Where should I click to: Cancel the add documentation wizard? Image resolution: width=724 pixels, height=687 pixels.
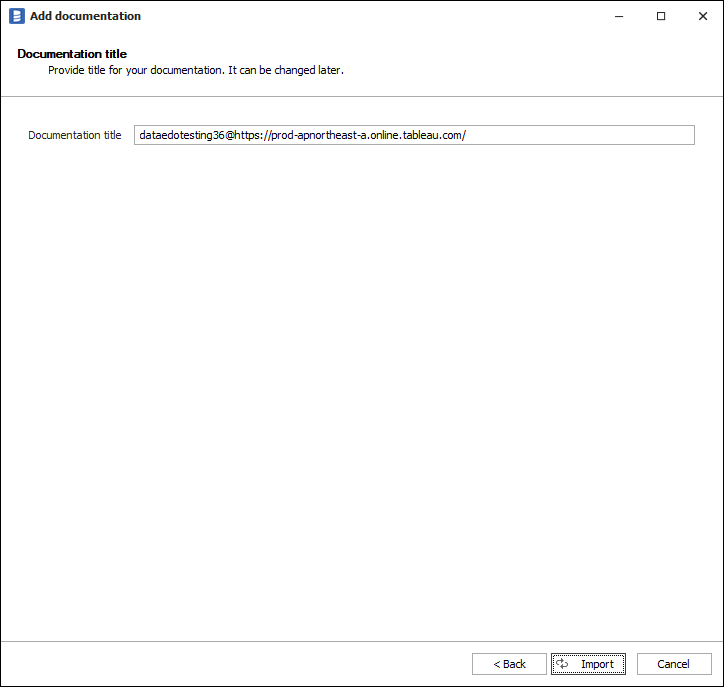(673, 664)
